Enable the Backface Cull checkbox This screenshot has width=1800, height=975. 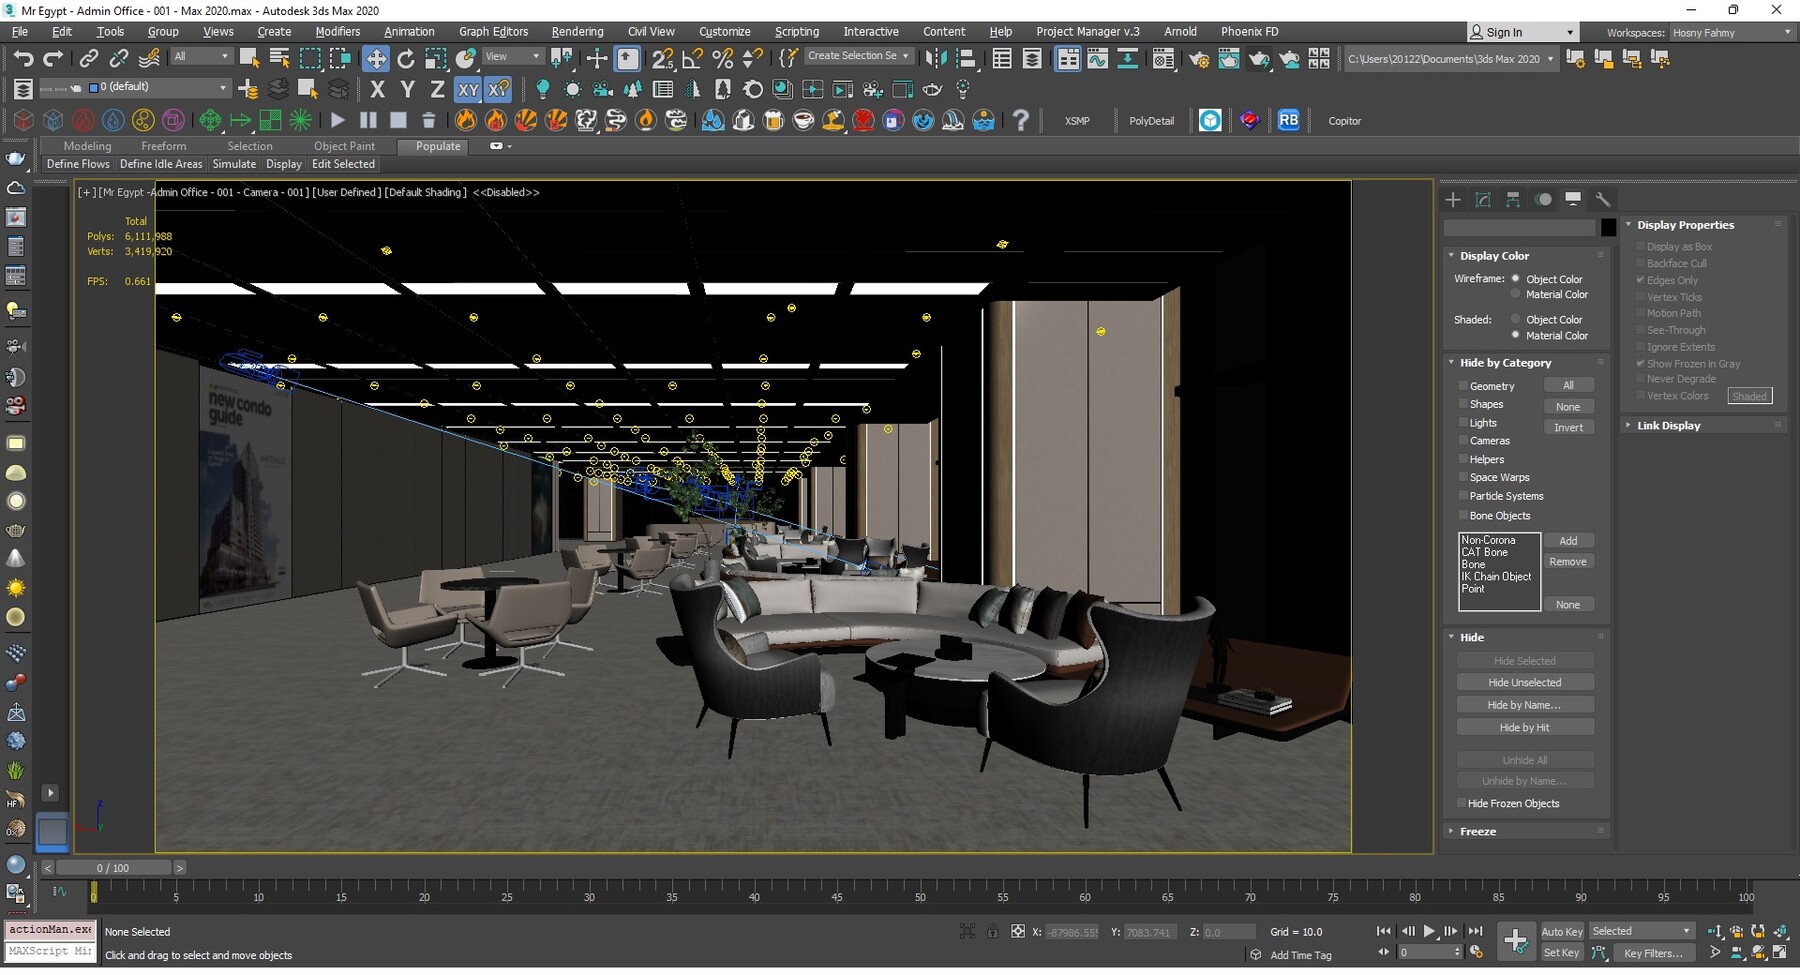pos(1642,263)
